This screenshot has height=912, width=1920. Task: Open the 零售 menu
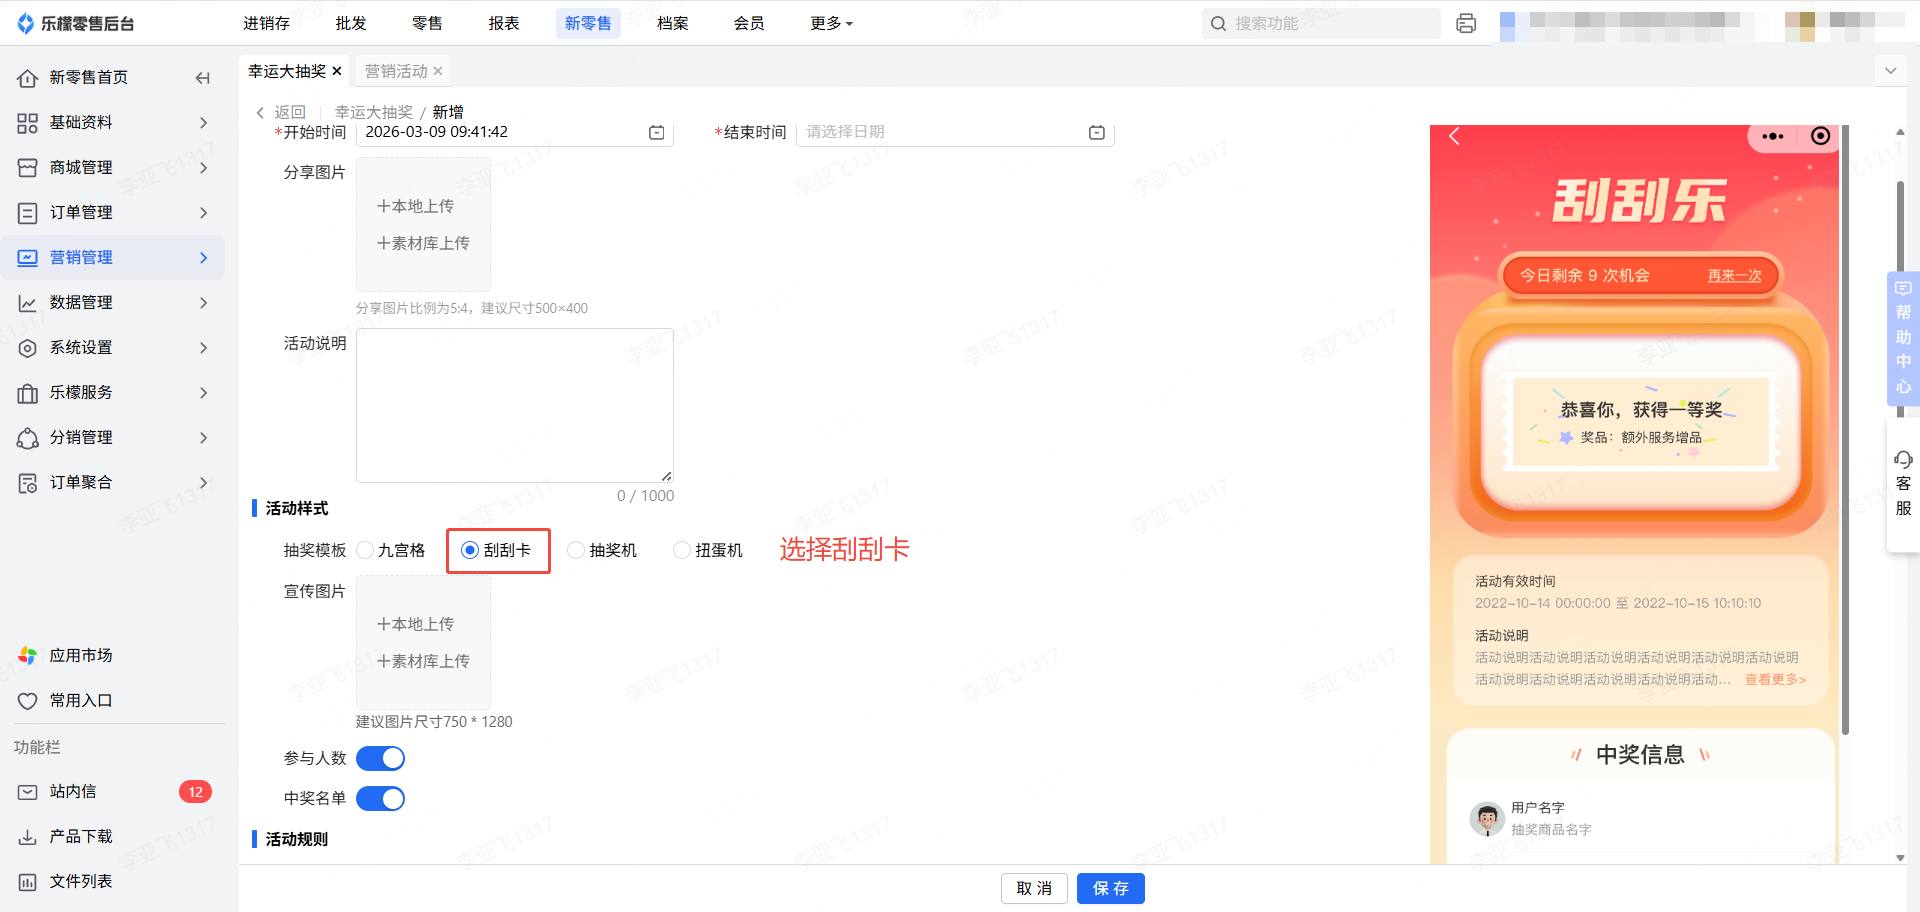(427, 23)
